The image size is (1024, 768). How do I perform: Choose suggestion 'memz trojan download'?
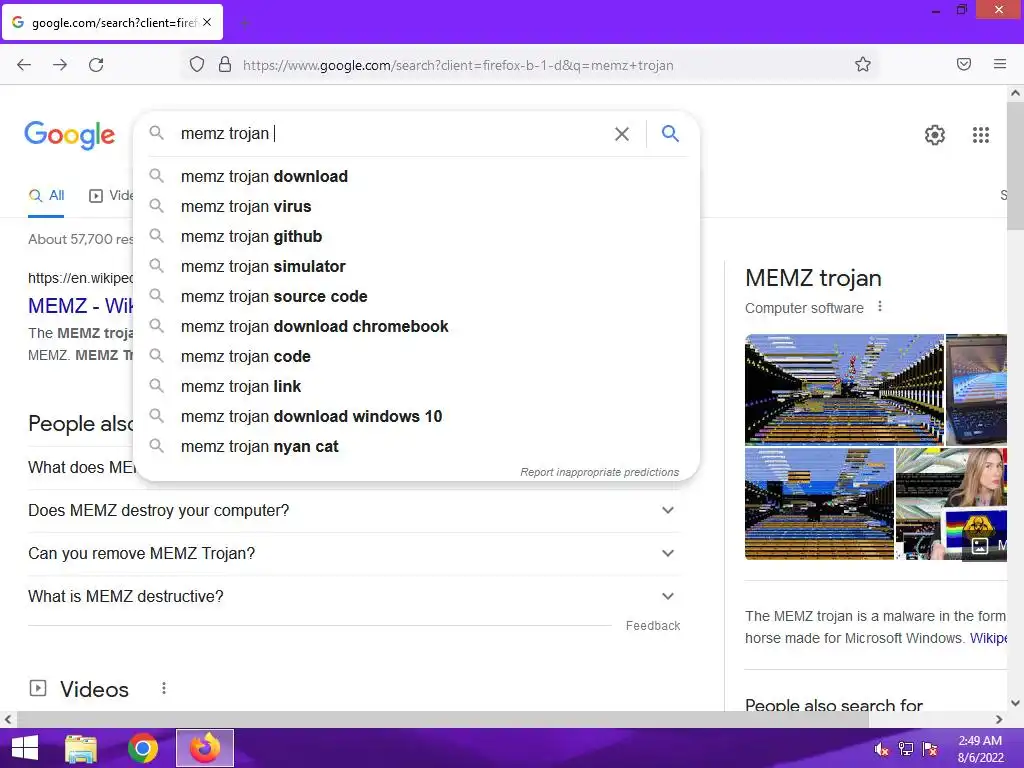point(417,176)
